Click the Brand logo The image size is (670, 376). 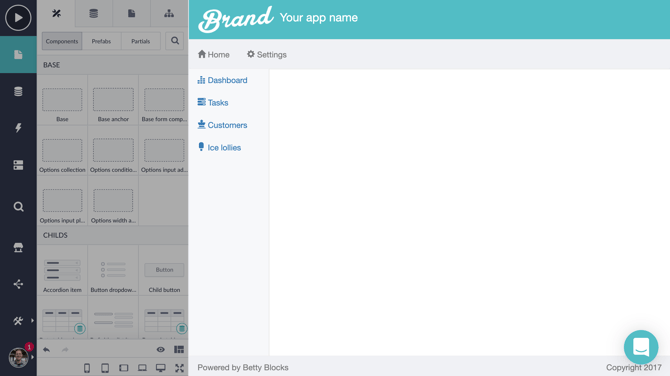pos(235,19)
